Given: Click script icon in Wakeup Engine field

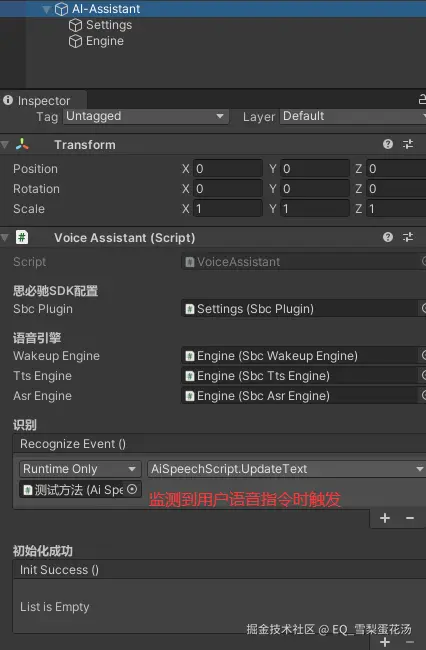Looking at the screenshot, I should coord(190,356).
